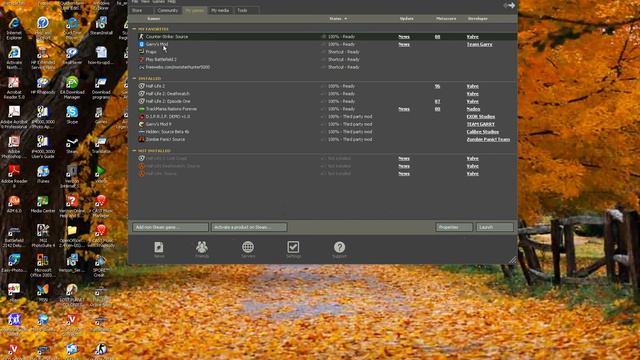
Task: Open the View menu
Action: tap(145, 2)
